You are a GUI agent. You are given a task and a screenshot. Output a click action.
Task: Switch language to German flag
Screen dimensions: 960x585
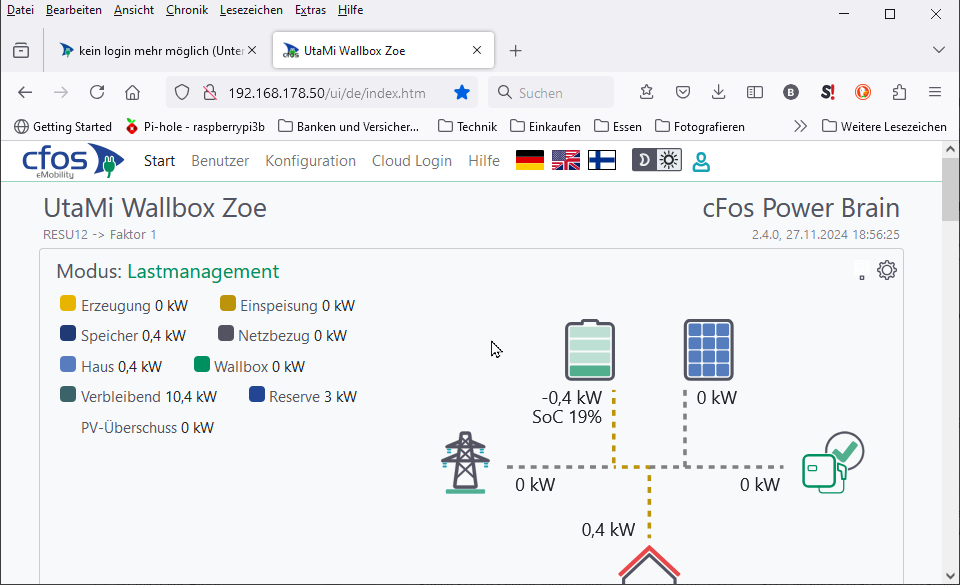(x=530, y=160)
